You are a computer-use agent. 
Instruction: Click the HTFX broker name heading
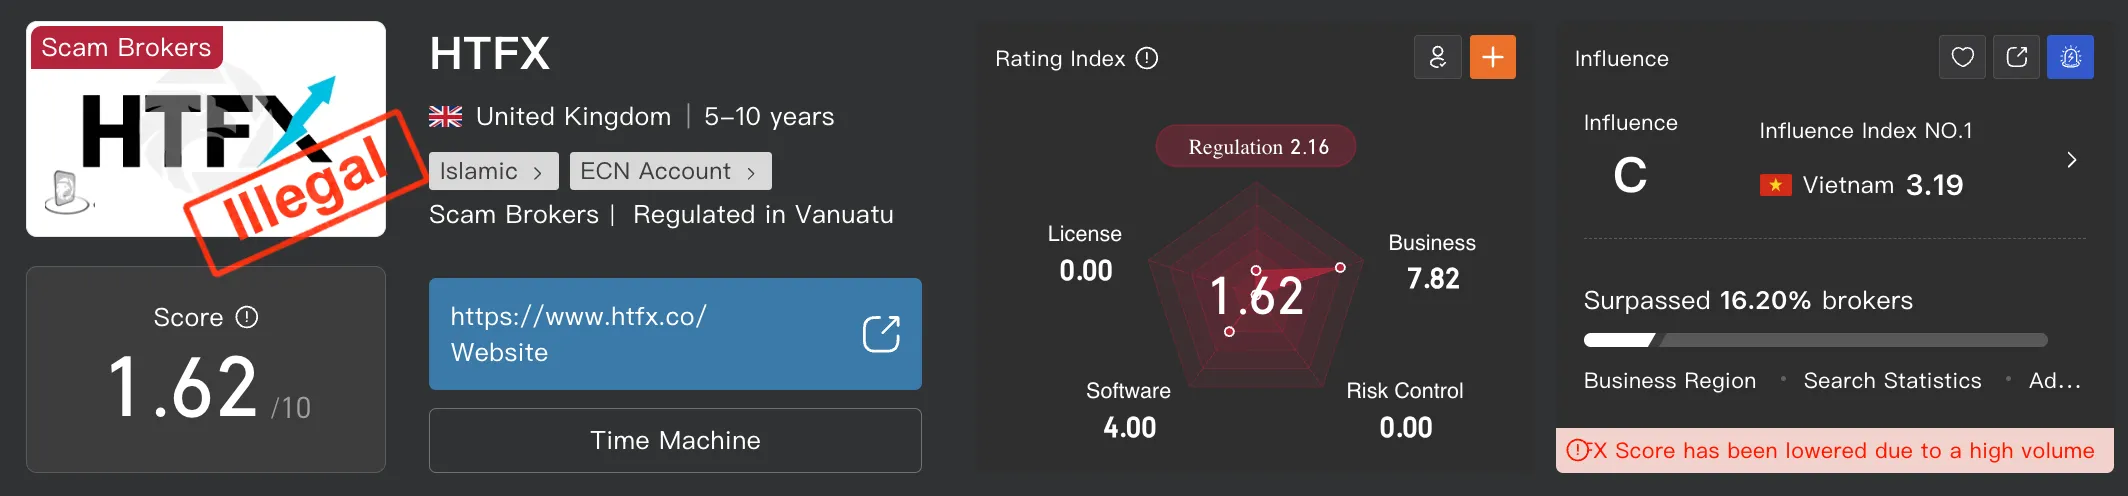pyautogui.click(x=489, y=53)
